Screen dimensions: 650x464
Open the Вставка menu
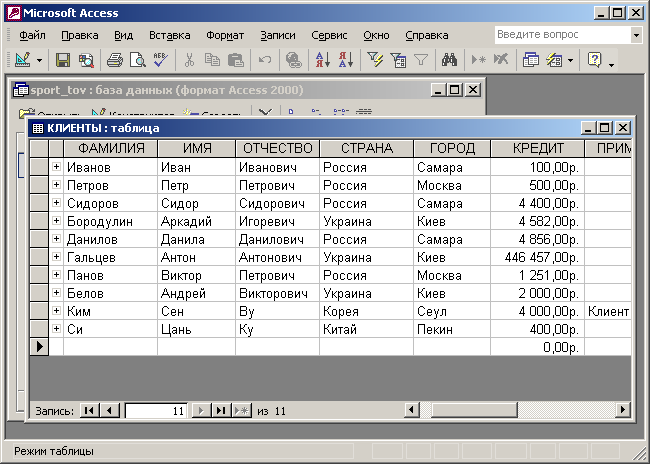click(170, 36)
